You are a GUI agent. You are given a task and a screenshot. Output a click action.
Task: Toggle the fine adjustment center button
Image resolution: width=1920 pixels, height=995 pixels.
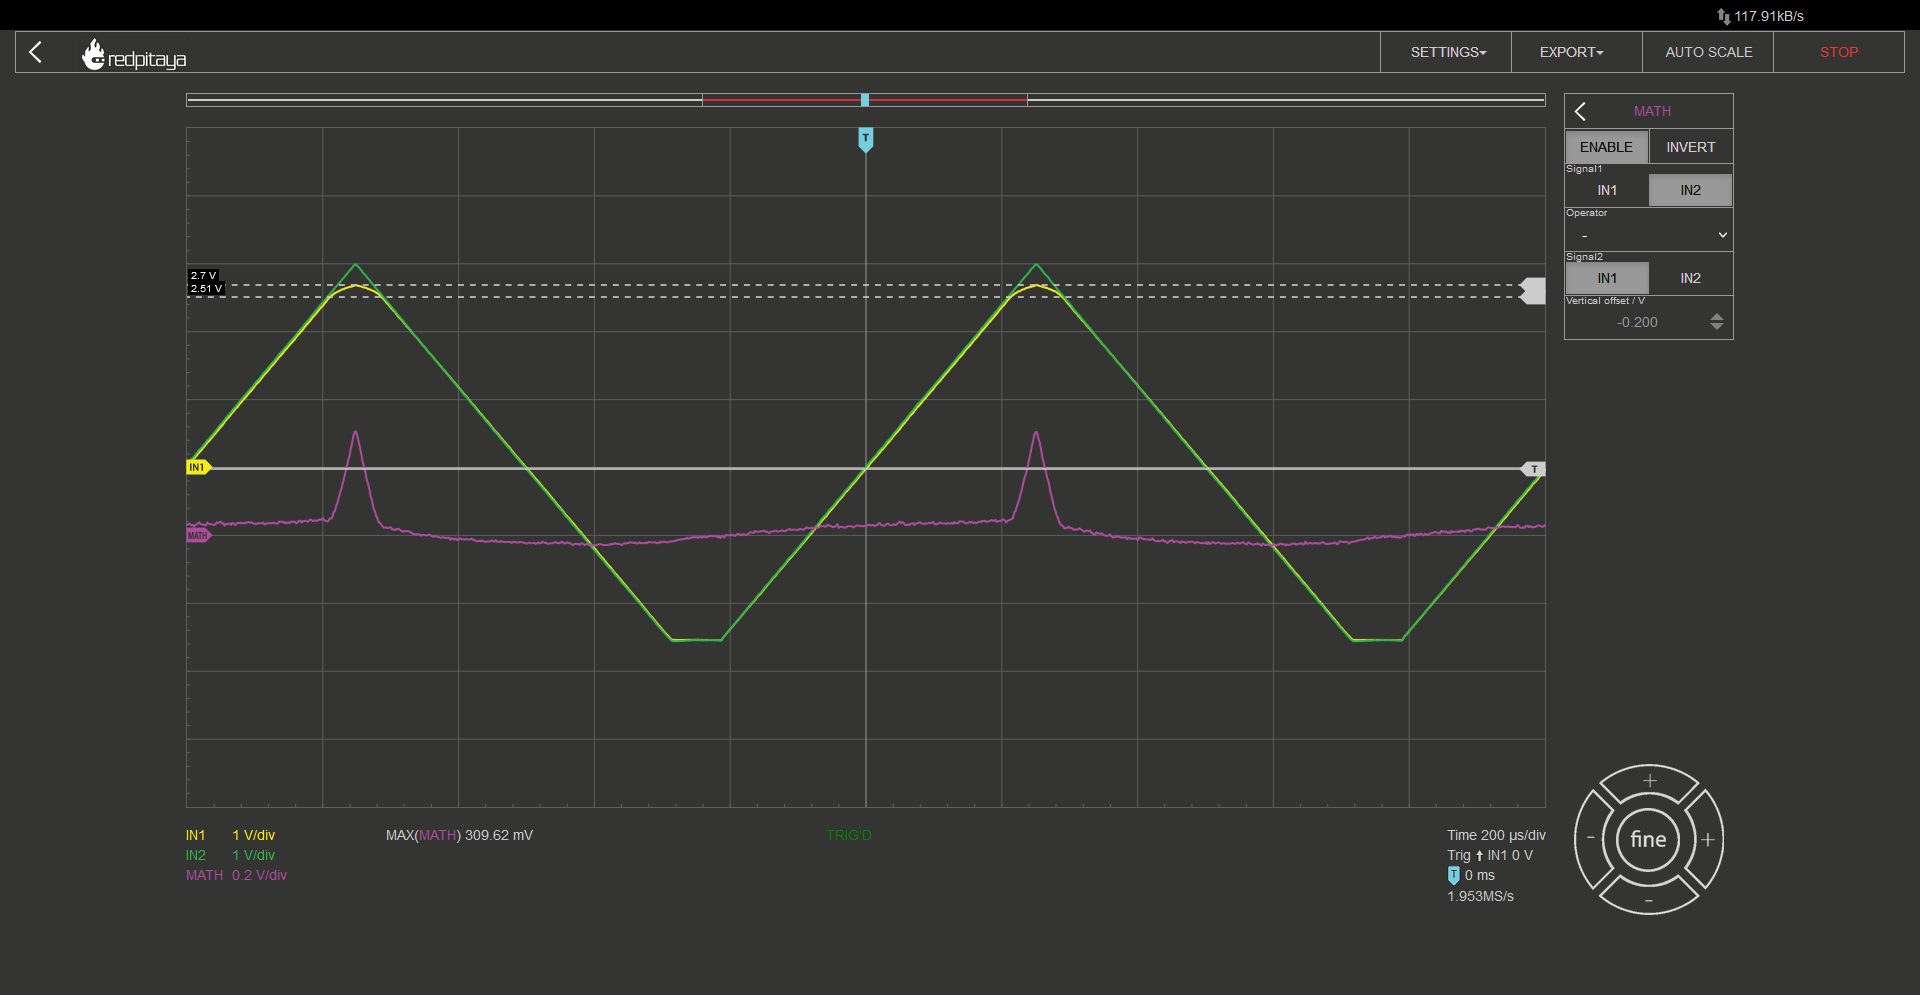(x=1649, y=839)
